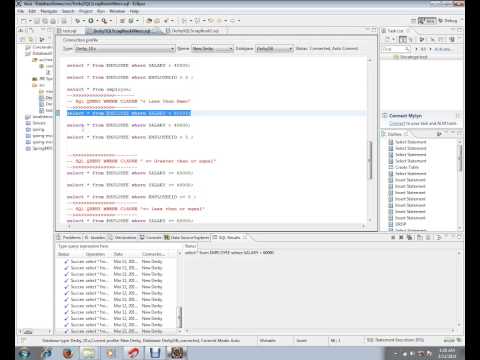Open the Project menu
This screenshot has height=360, width=480.
pos(86,11)
